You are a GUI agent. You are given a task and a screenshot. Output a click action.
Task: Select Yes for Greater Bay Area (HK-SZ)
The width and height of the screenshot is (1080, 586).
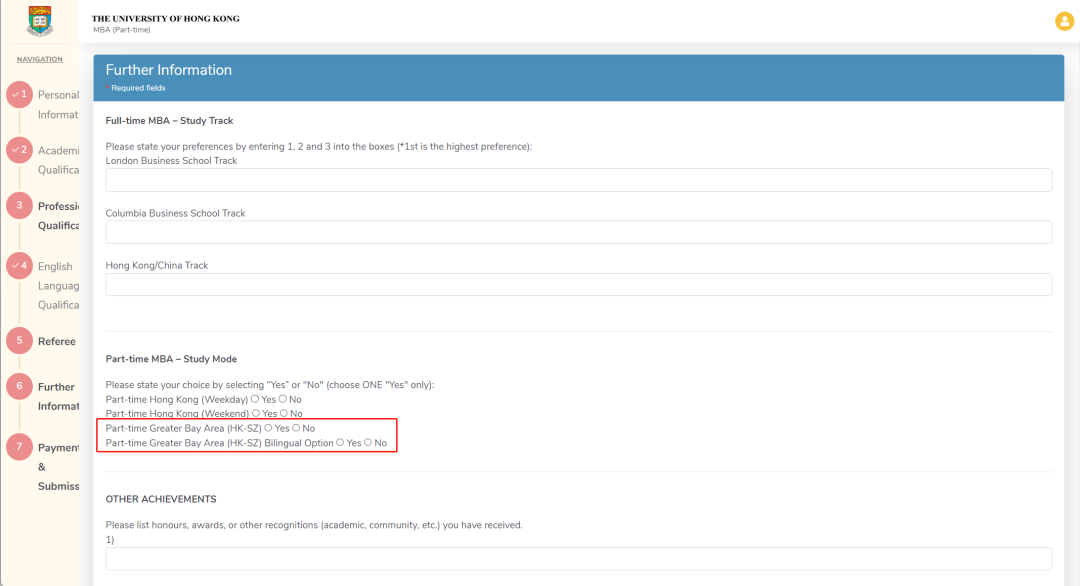pos(269,428)
